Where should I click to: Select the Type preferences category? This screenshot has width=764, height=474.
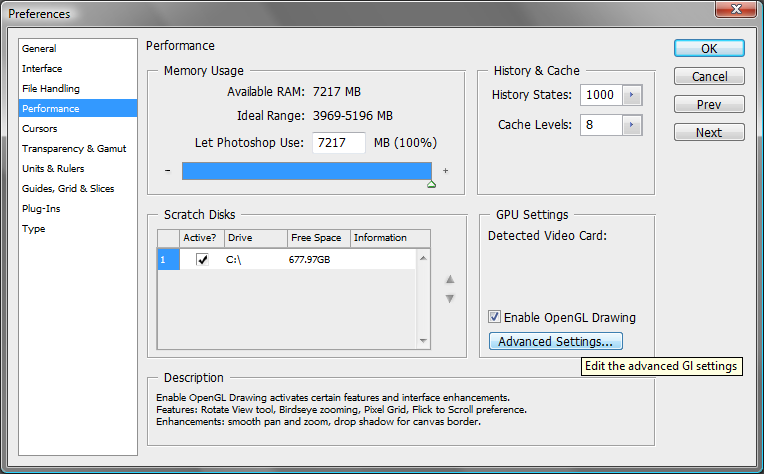(78, 228)
